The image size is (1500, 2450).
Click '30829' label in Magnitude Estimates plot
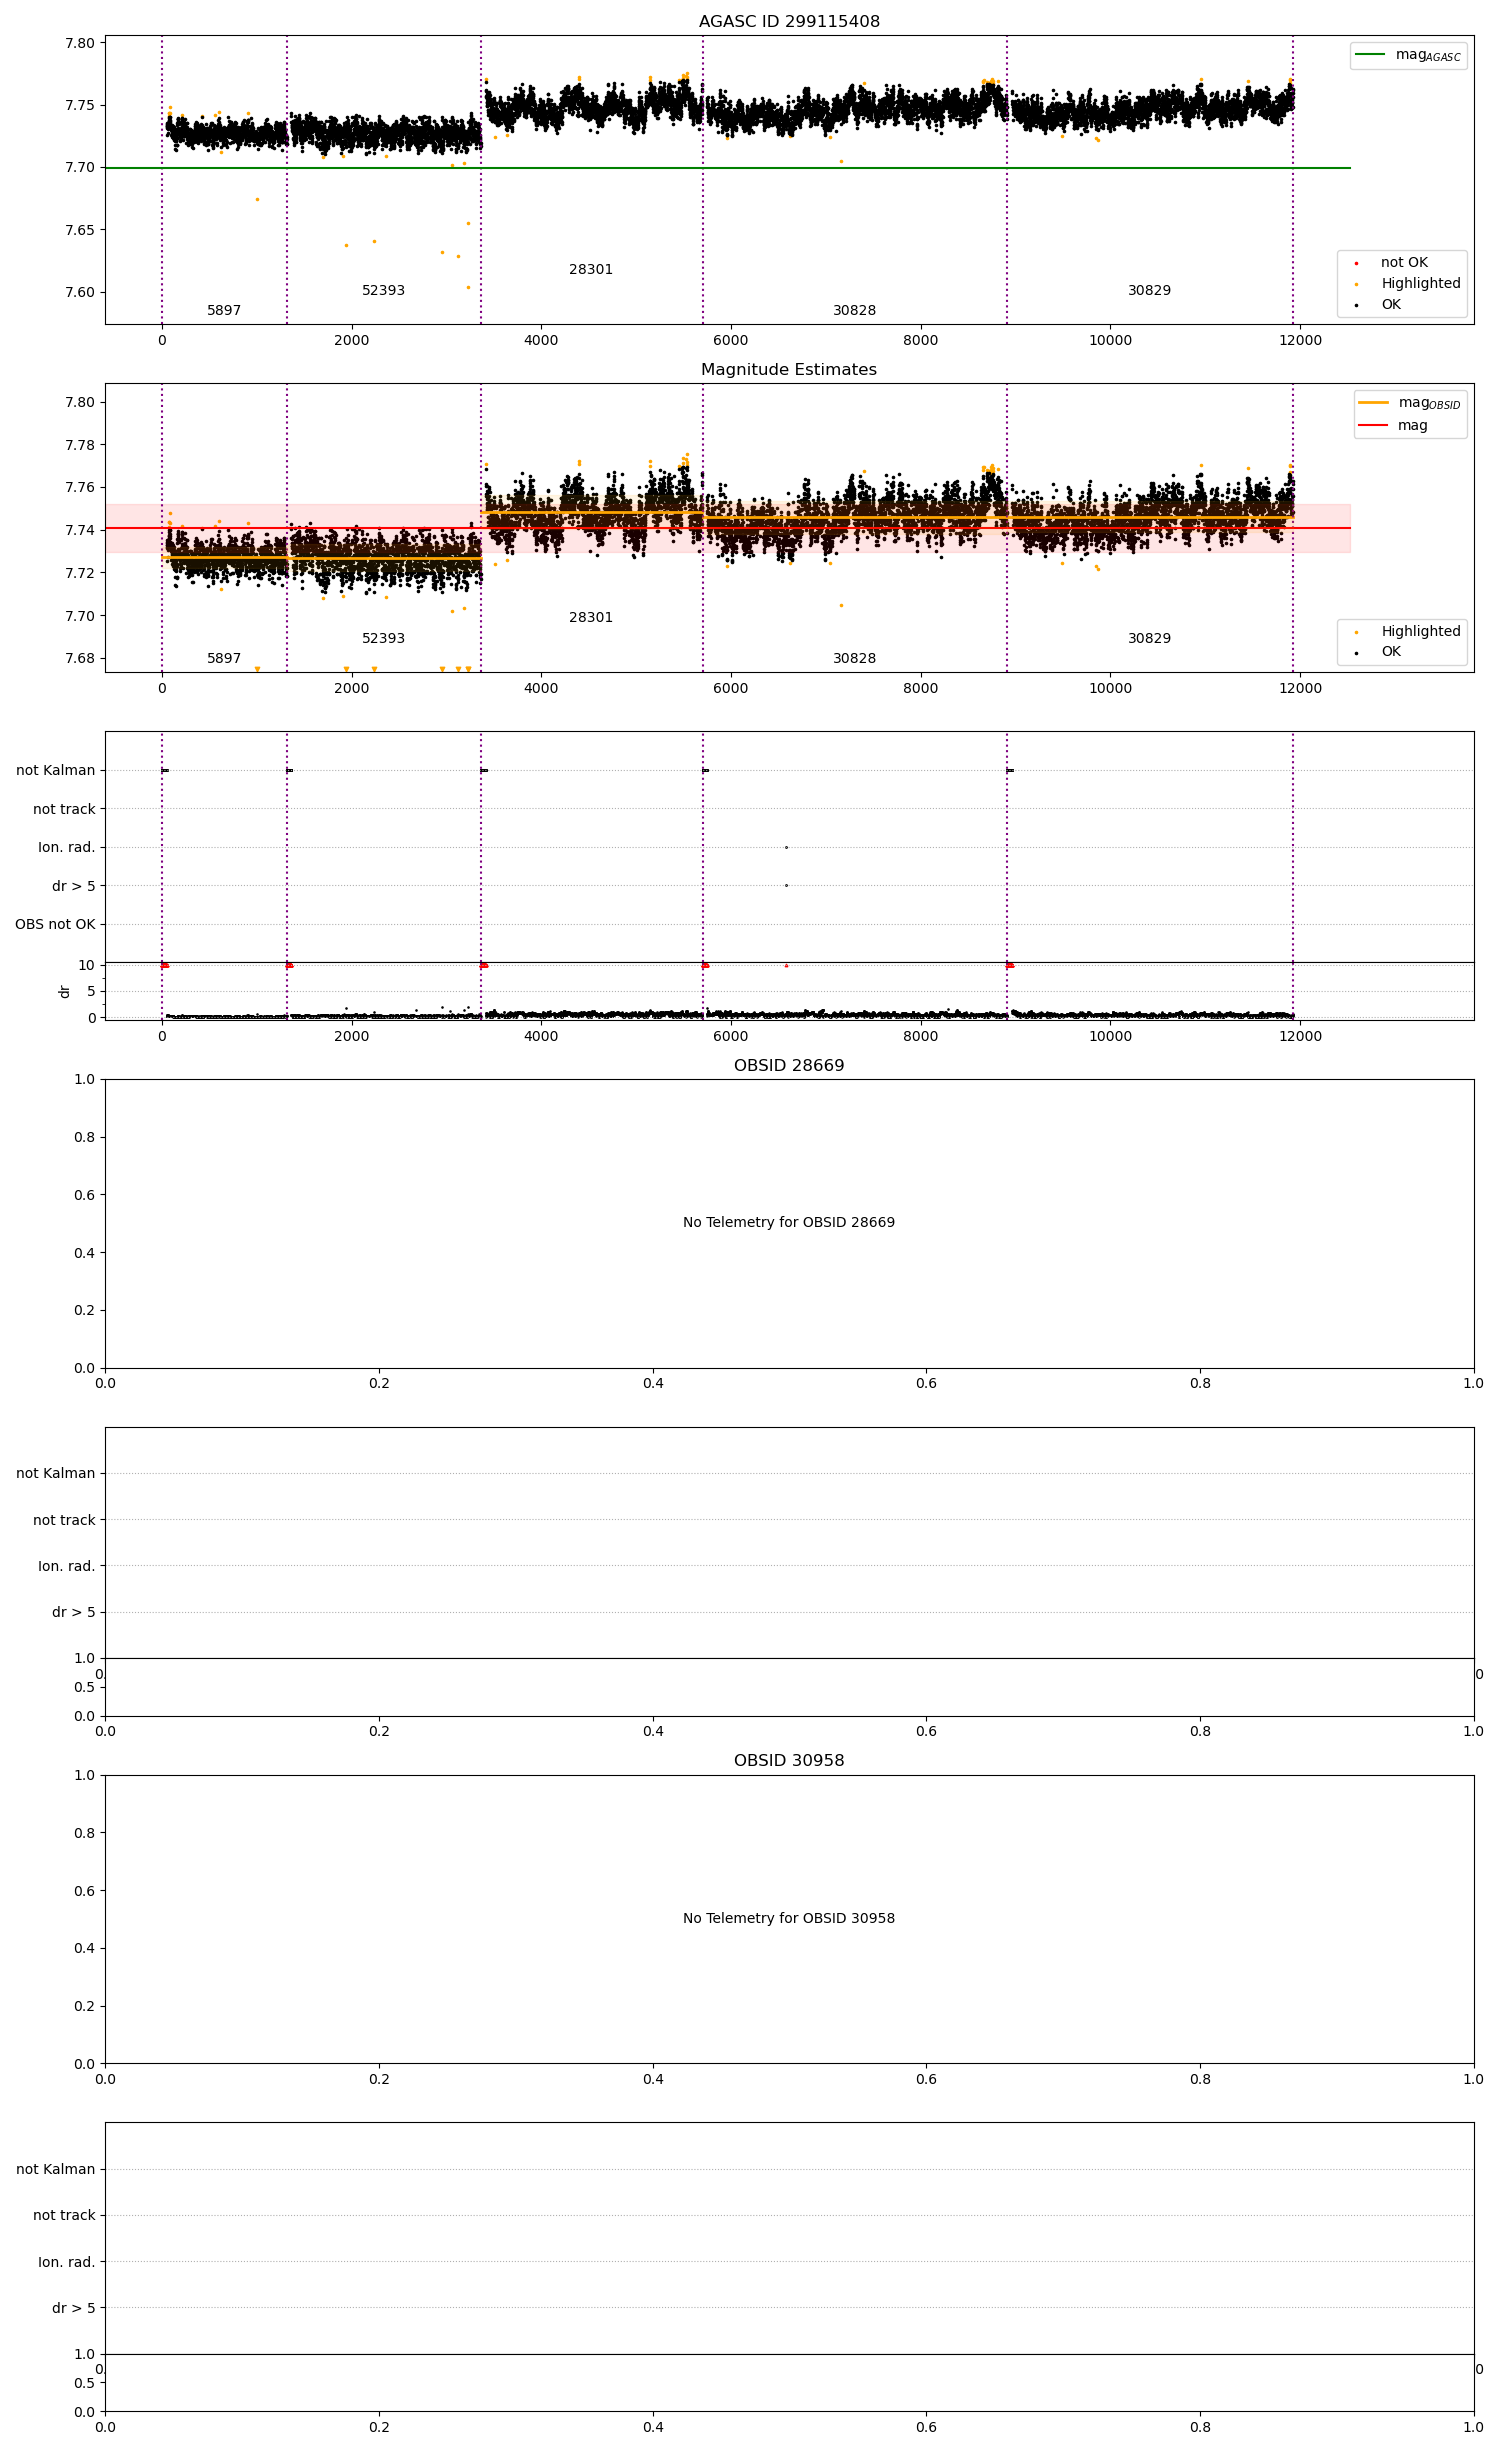1150,639
